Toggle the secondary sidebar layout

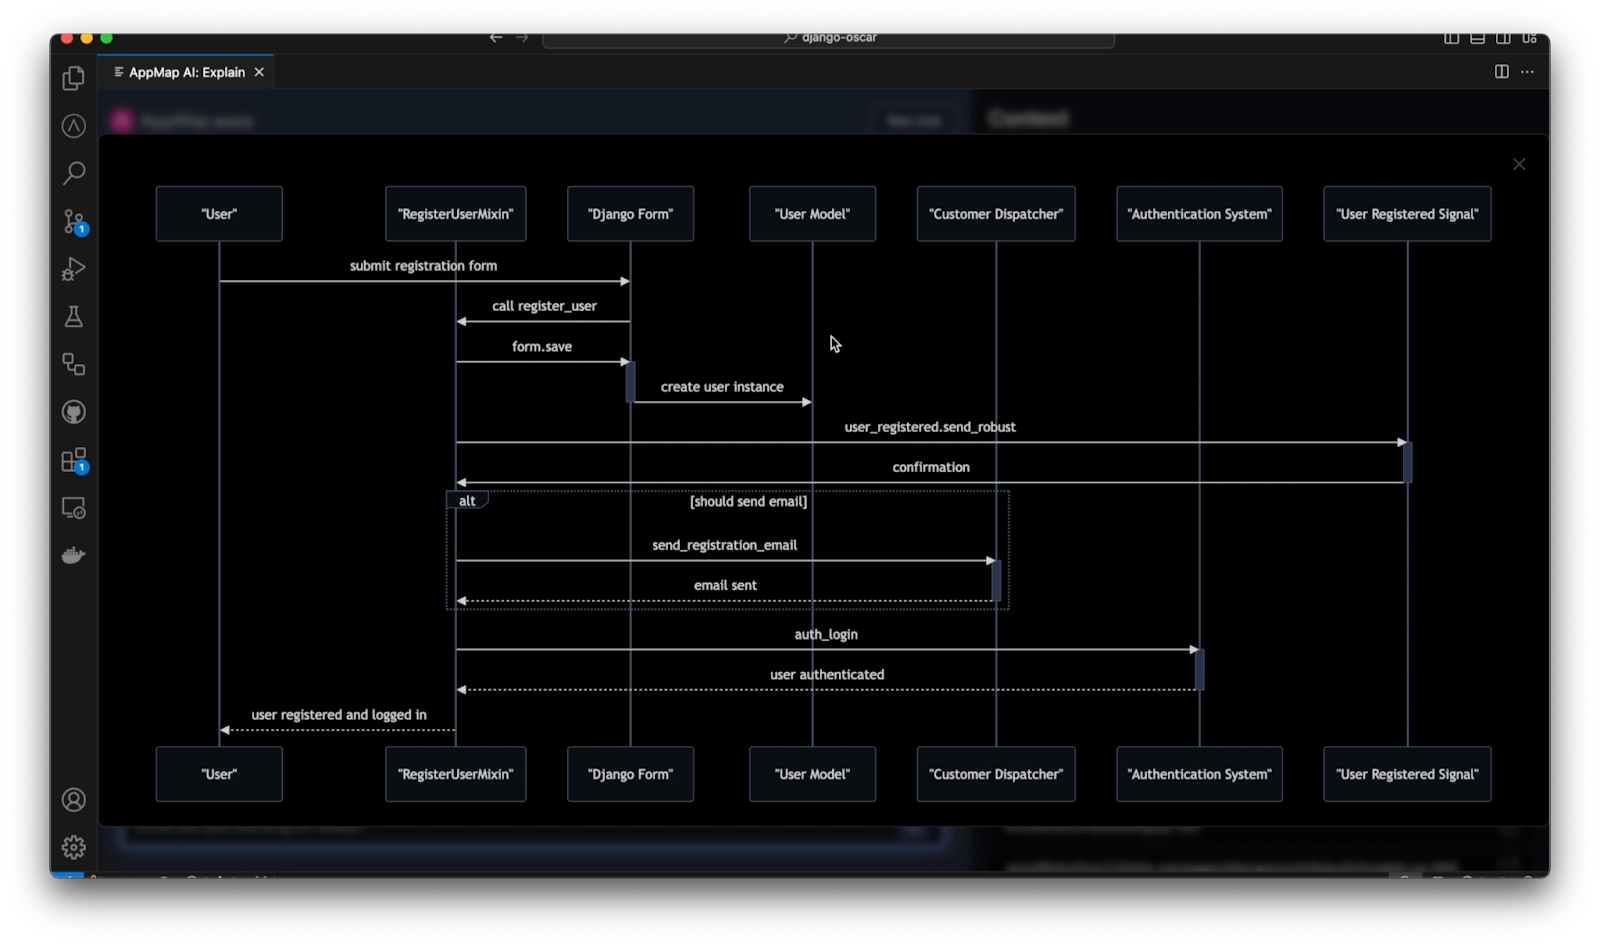pyautogui.click(x=1503, y=38)
